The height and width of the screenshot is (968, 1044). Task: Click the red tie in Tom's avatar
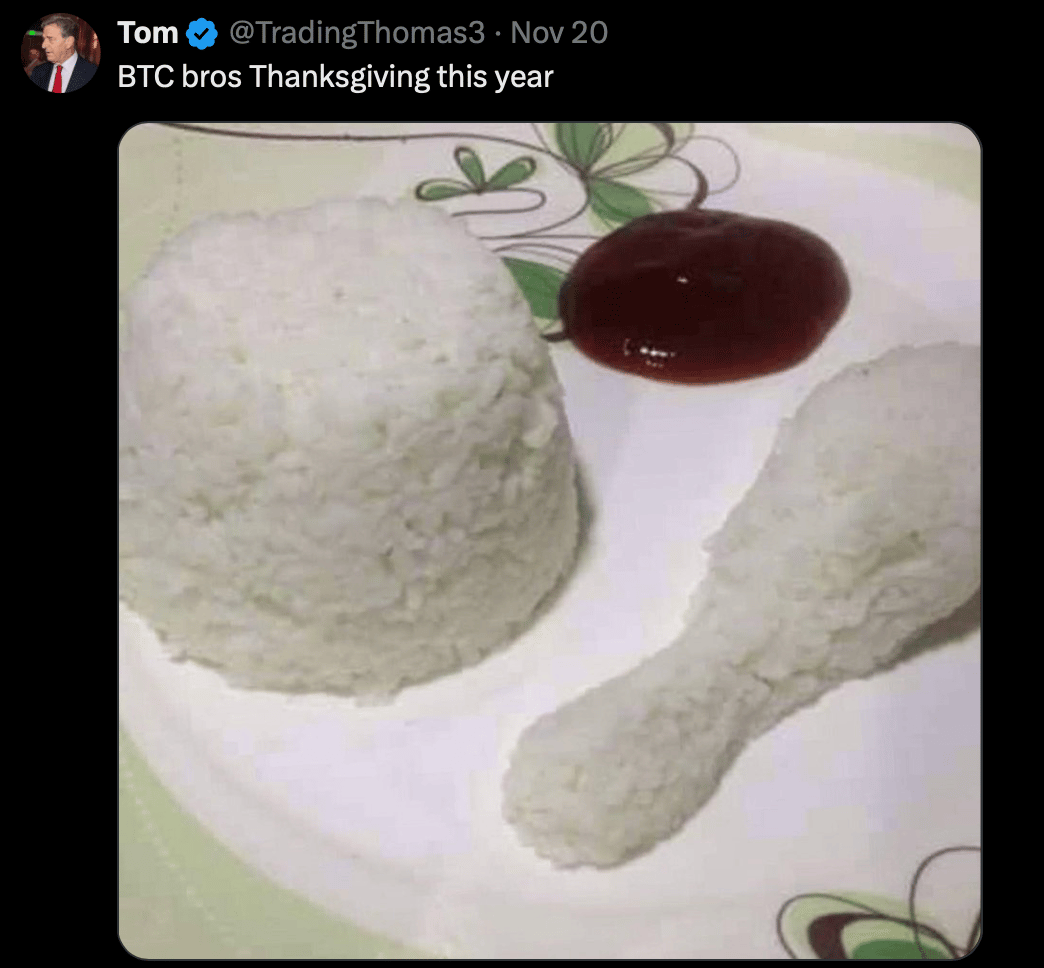(x=57, y=79)
